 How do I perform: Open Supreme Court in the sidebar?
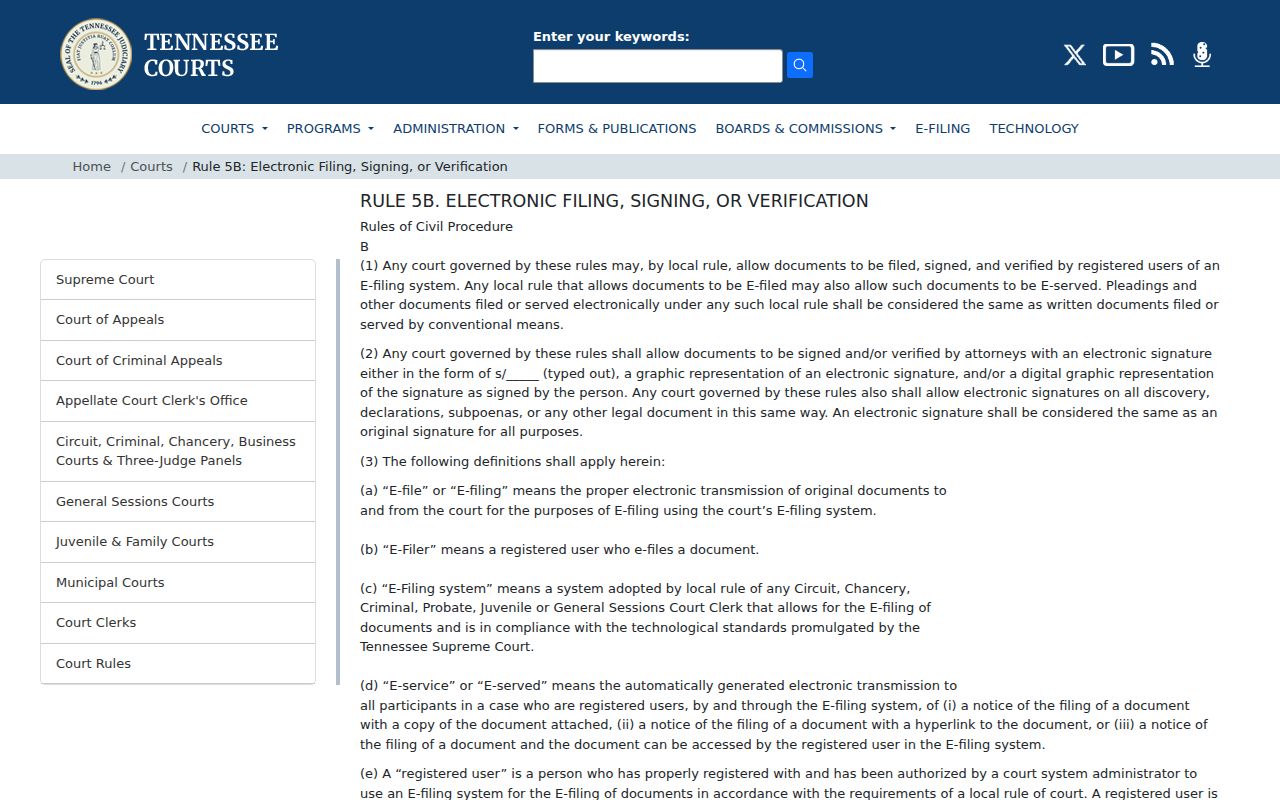(178, 280)
